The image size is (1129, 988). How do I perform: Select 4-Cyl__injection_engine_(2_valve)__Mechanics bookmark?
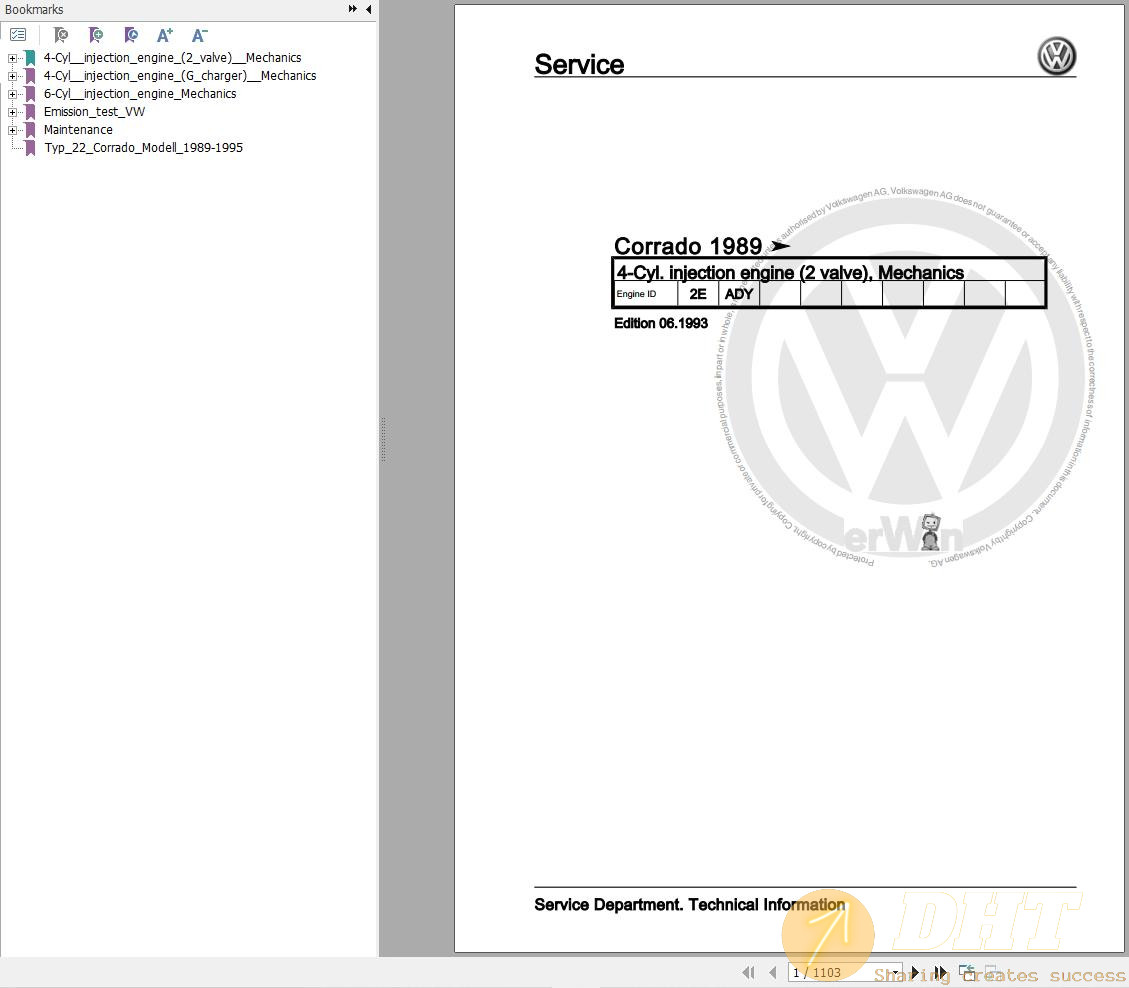[x=172, y=58]
